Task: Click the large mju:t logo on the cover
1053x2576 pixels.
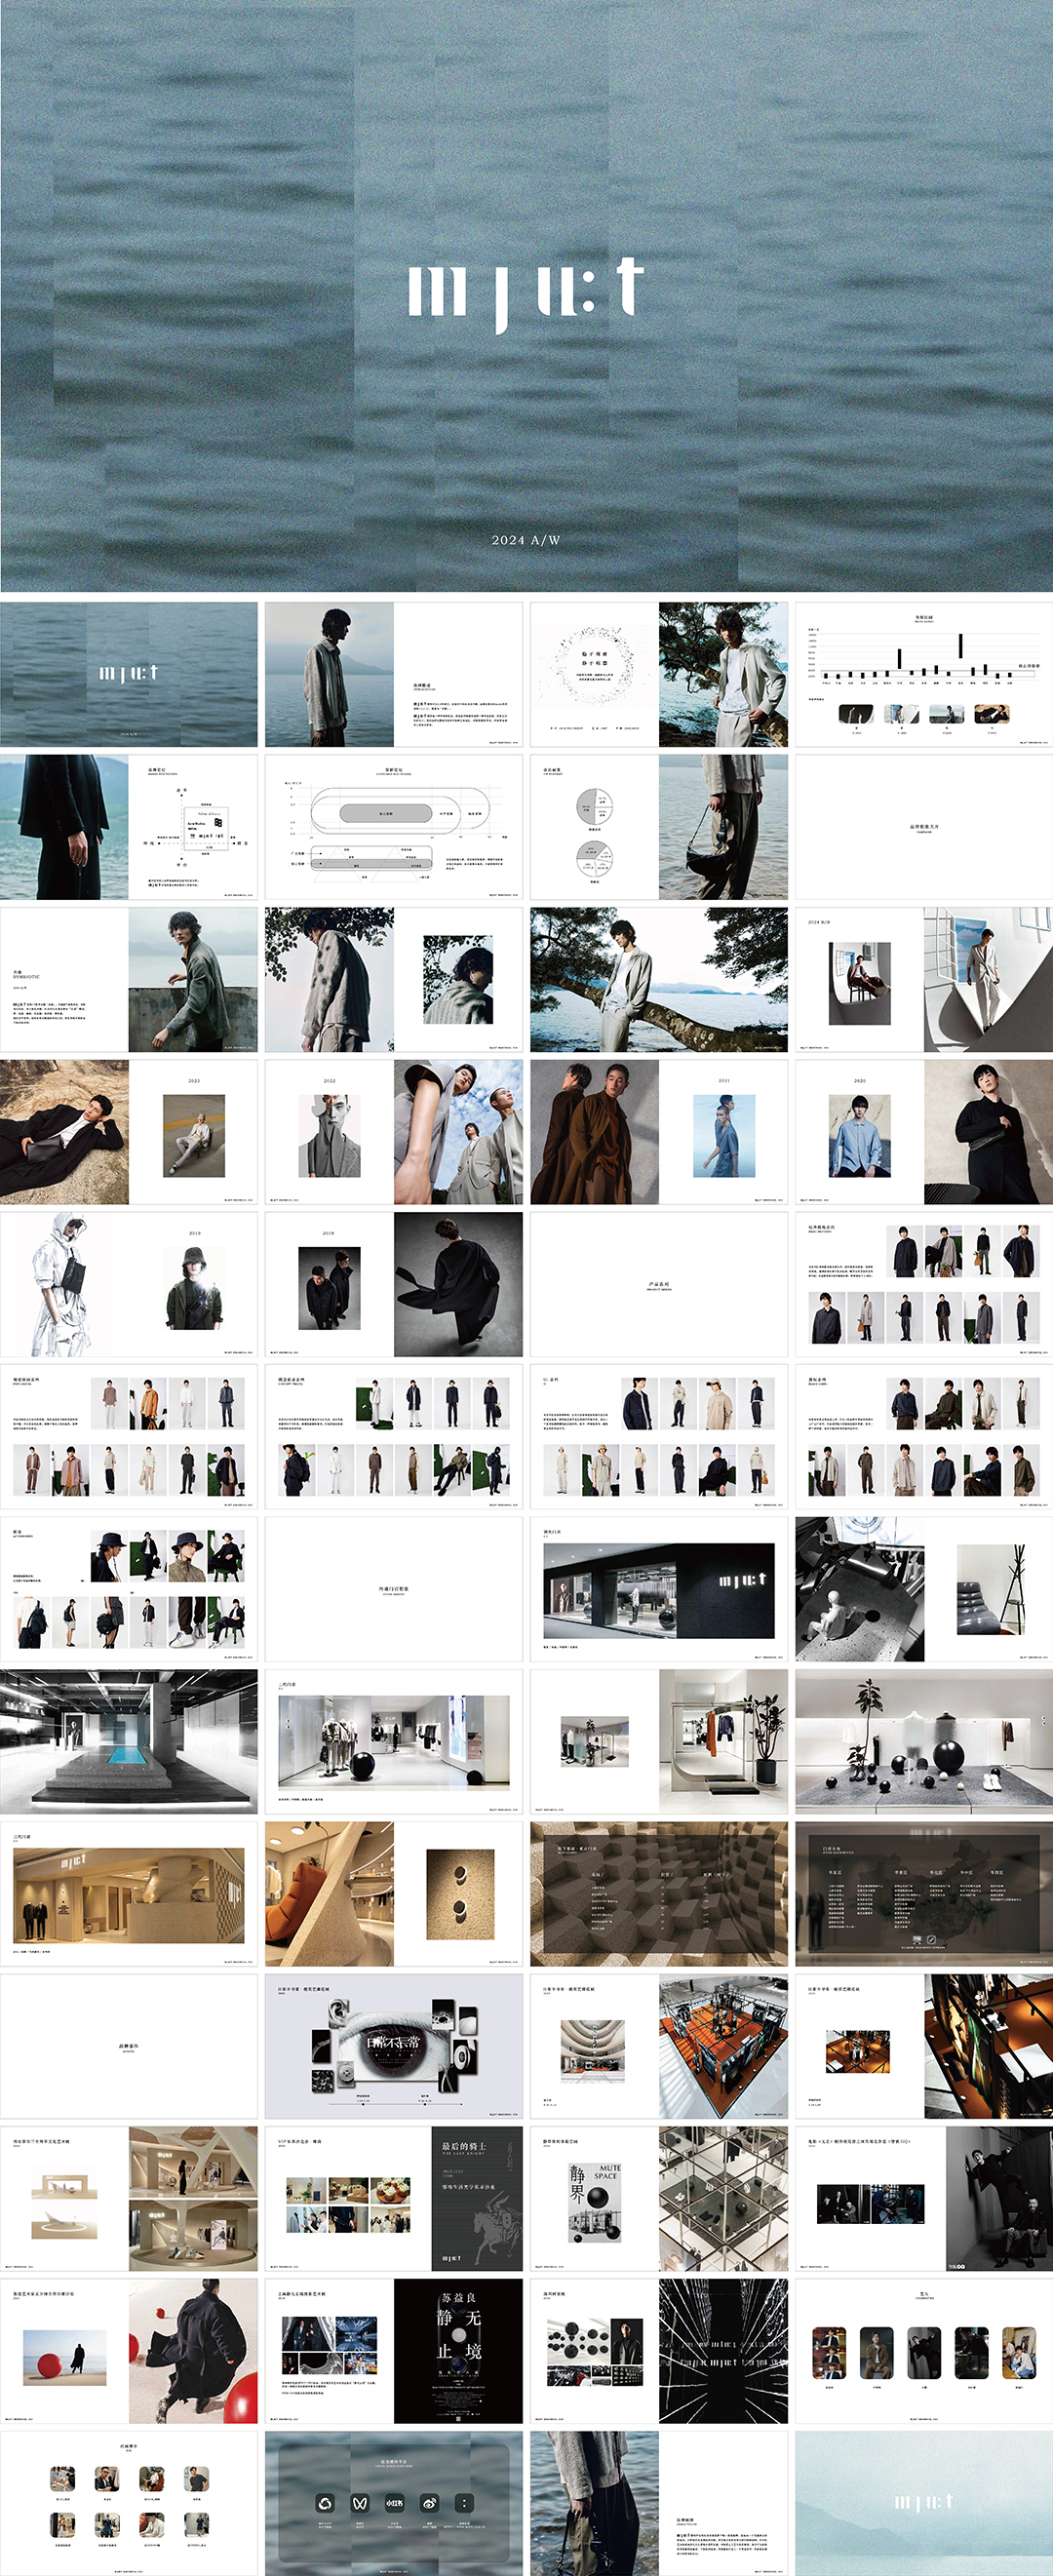Action: [x=525, y=291]
